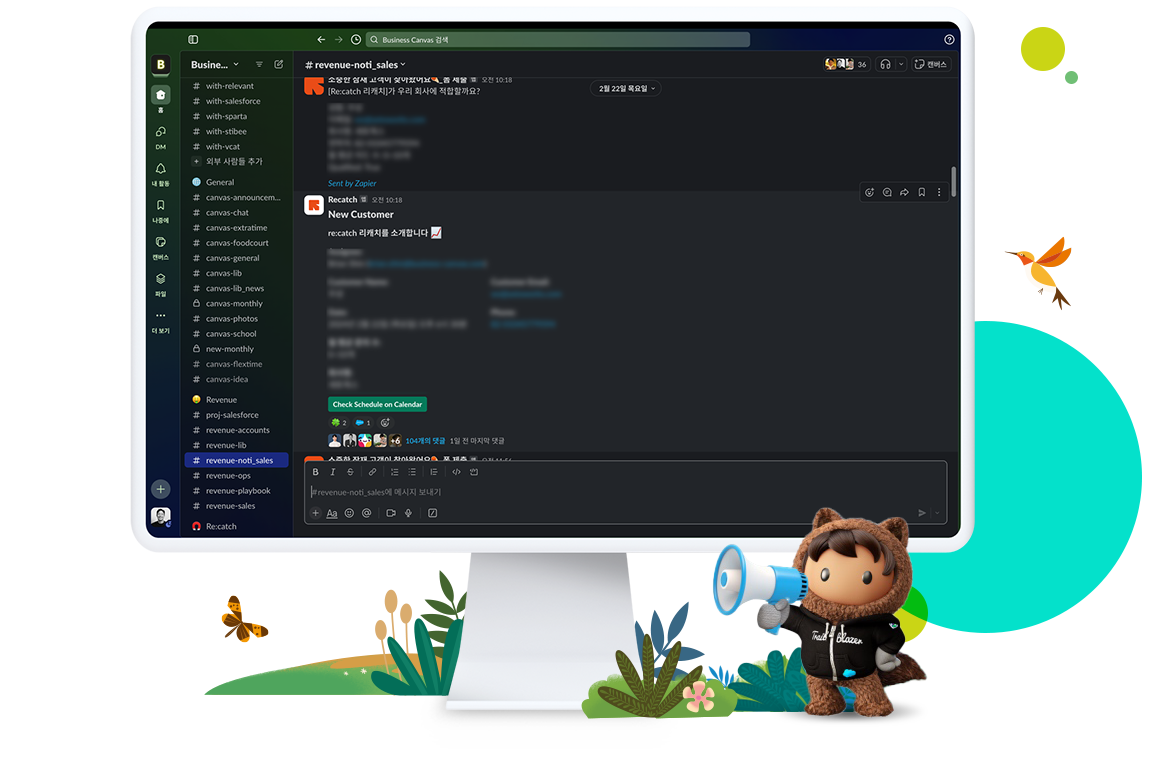
Task: Open the emoji picker in composer
Action: 349,514
